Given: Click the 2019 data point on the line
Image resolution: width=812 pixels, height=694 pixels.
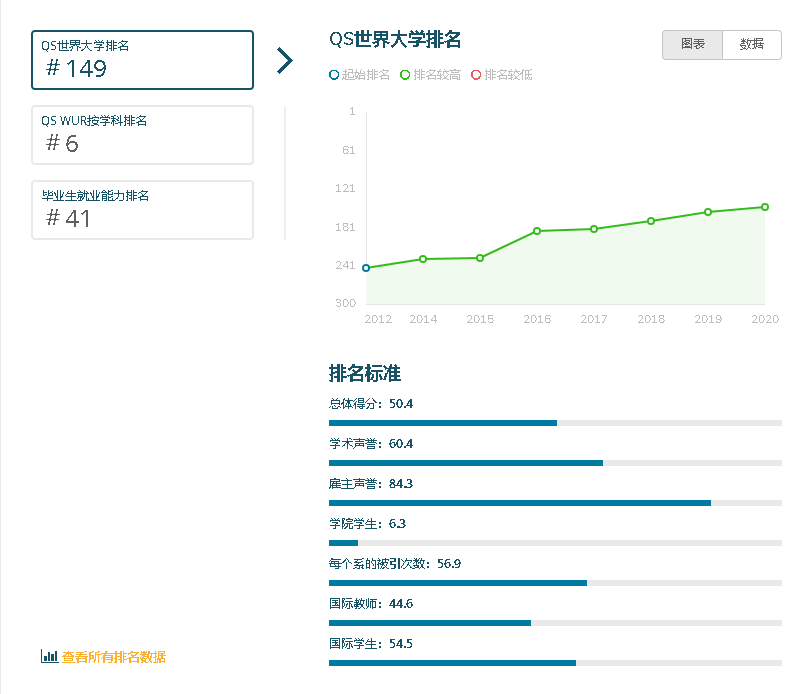Looking at the screenshot, I should pos(707,212).
